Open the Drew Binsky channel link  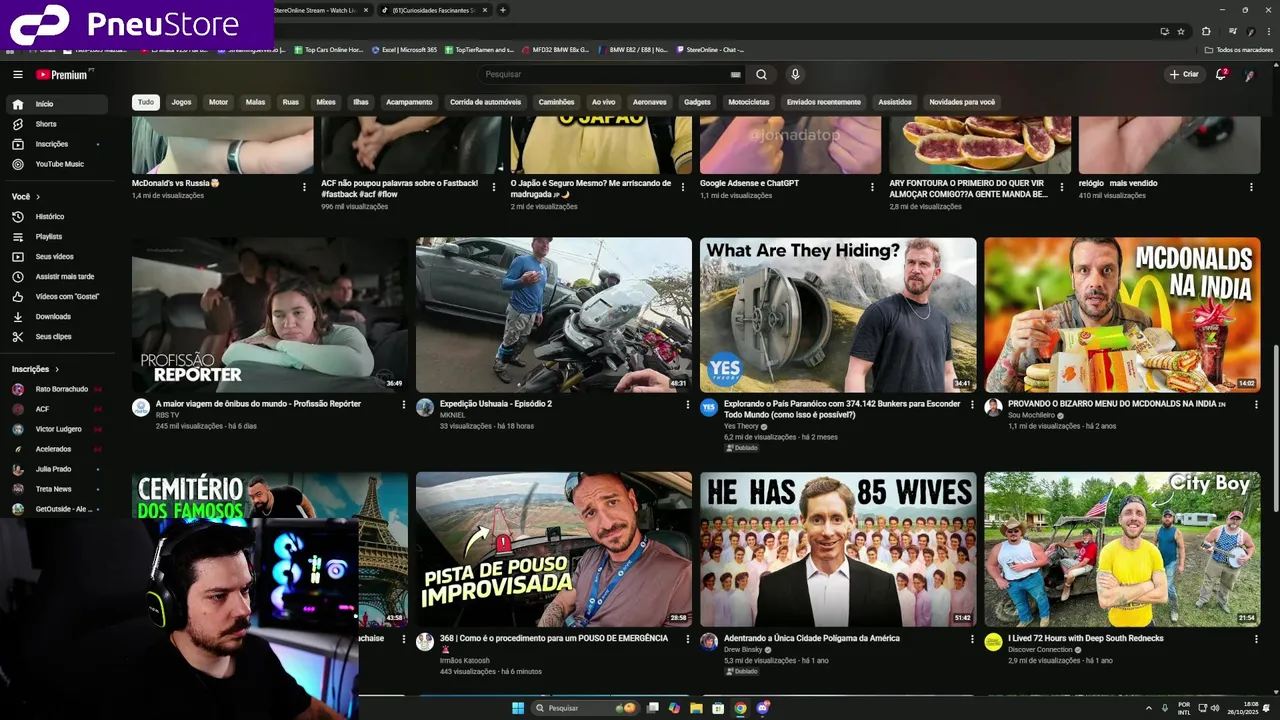[741, 650]
